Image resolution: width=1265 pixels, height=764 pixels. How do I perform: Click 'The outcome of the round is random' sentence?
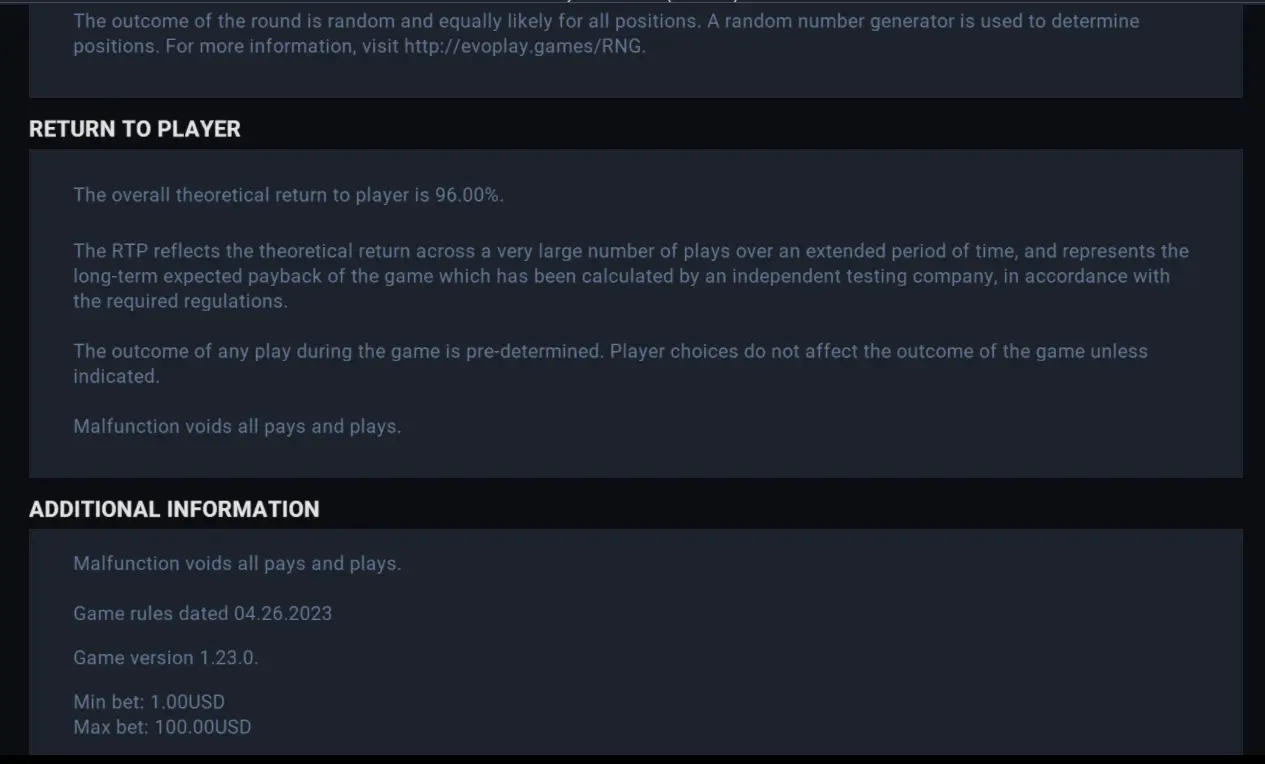click(x=387, y=21)
